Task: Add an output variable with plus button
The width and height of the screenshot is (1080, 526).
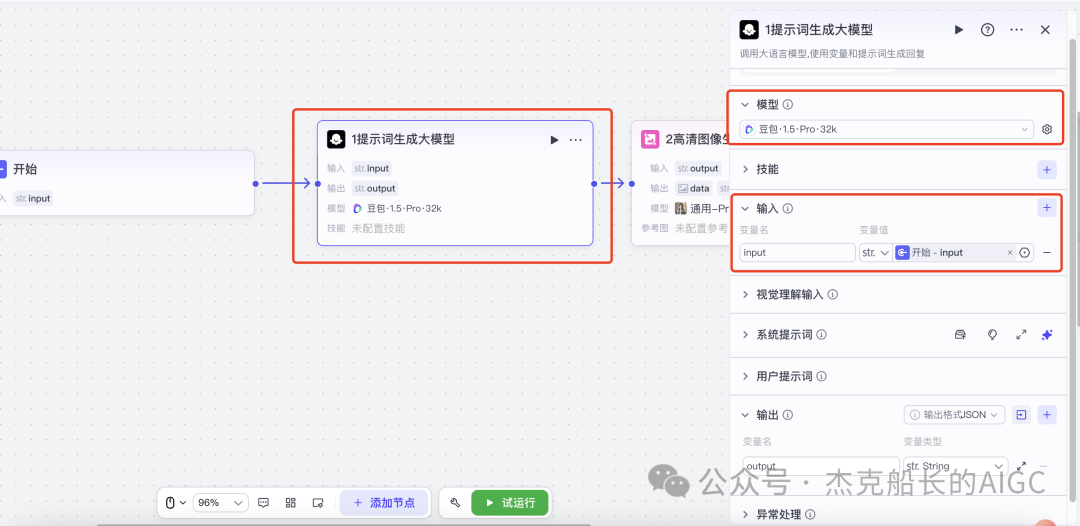Action: [x=1047, y=414]
